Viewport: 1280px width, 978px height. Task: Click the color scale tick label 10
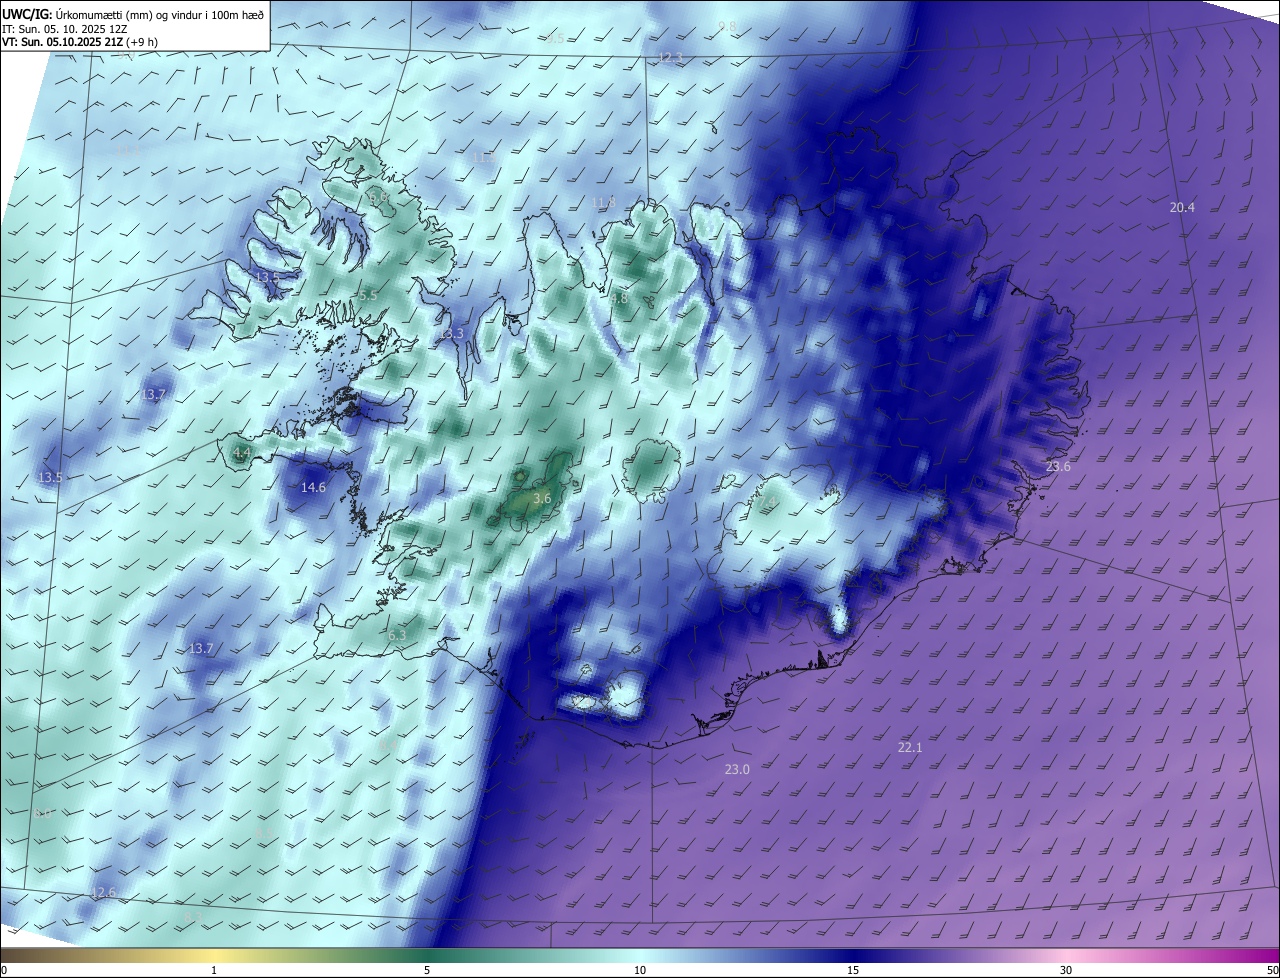[640, 970]
